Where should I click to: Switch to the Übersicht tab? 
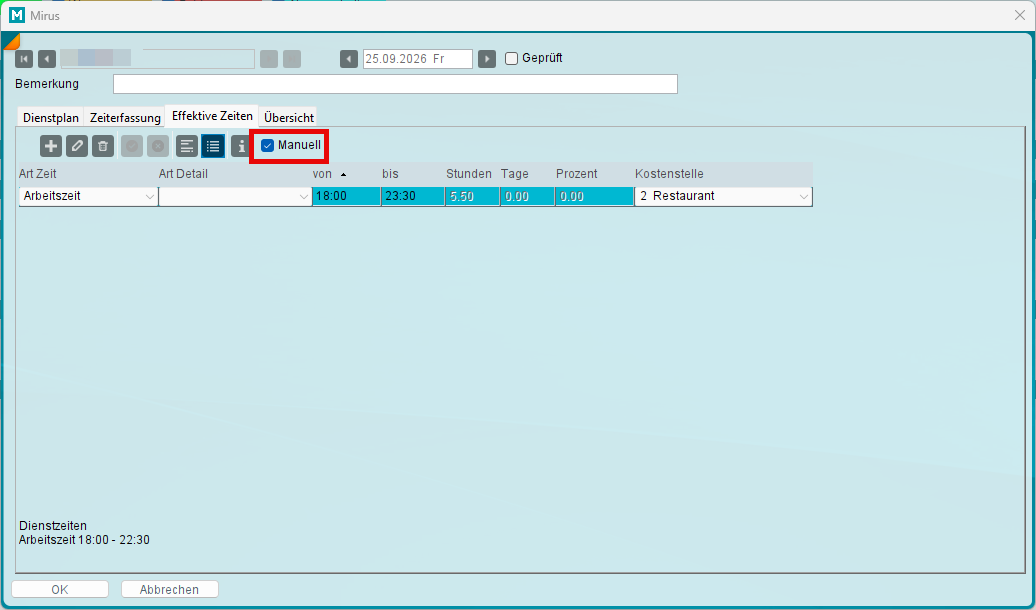[289, 118]
